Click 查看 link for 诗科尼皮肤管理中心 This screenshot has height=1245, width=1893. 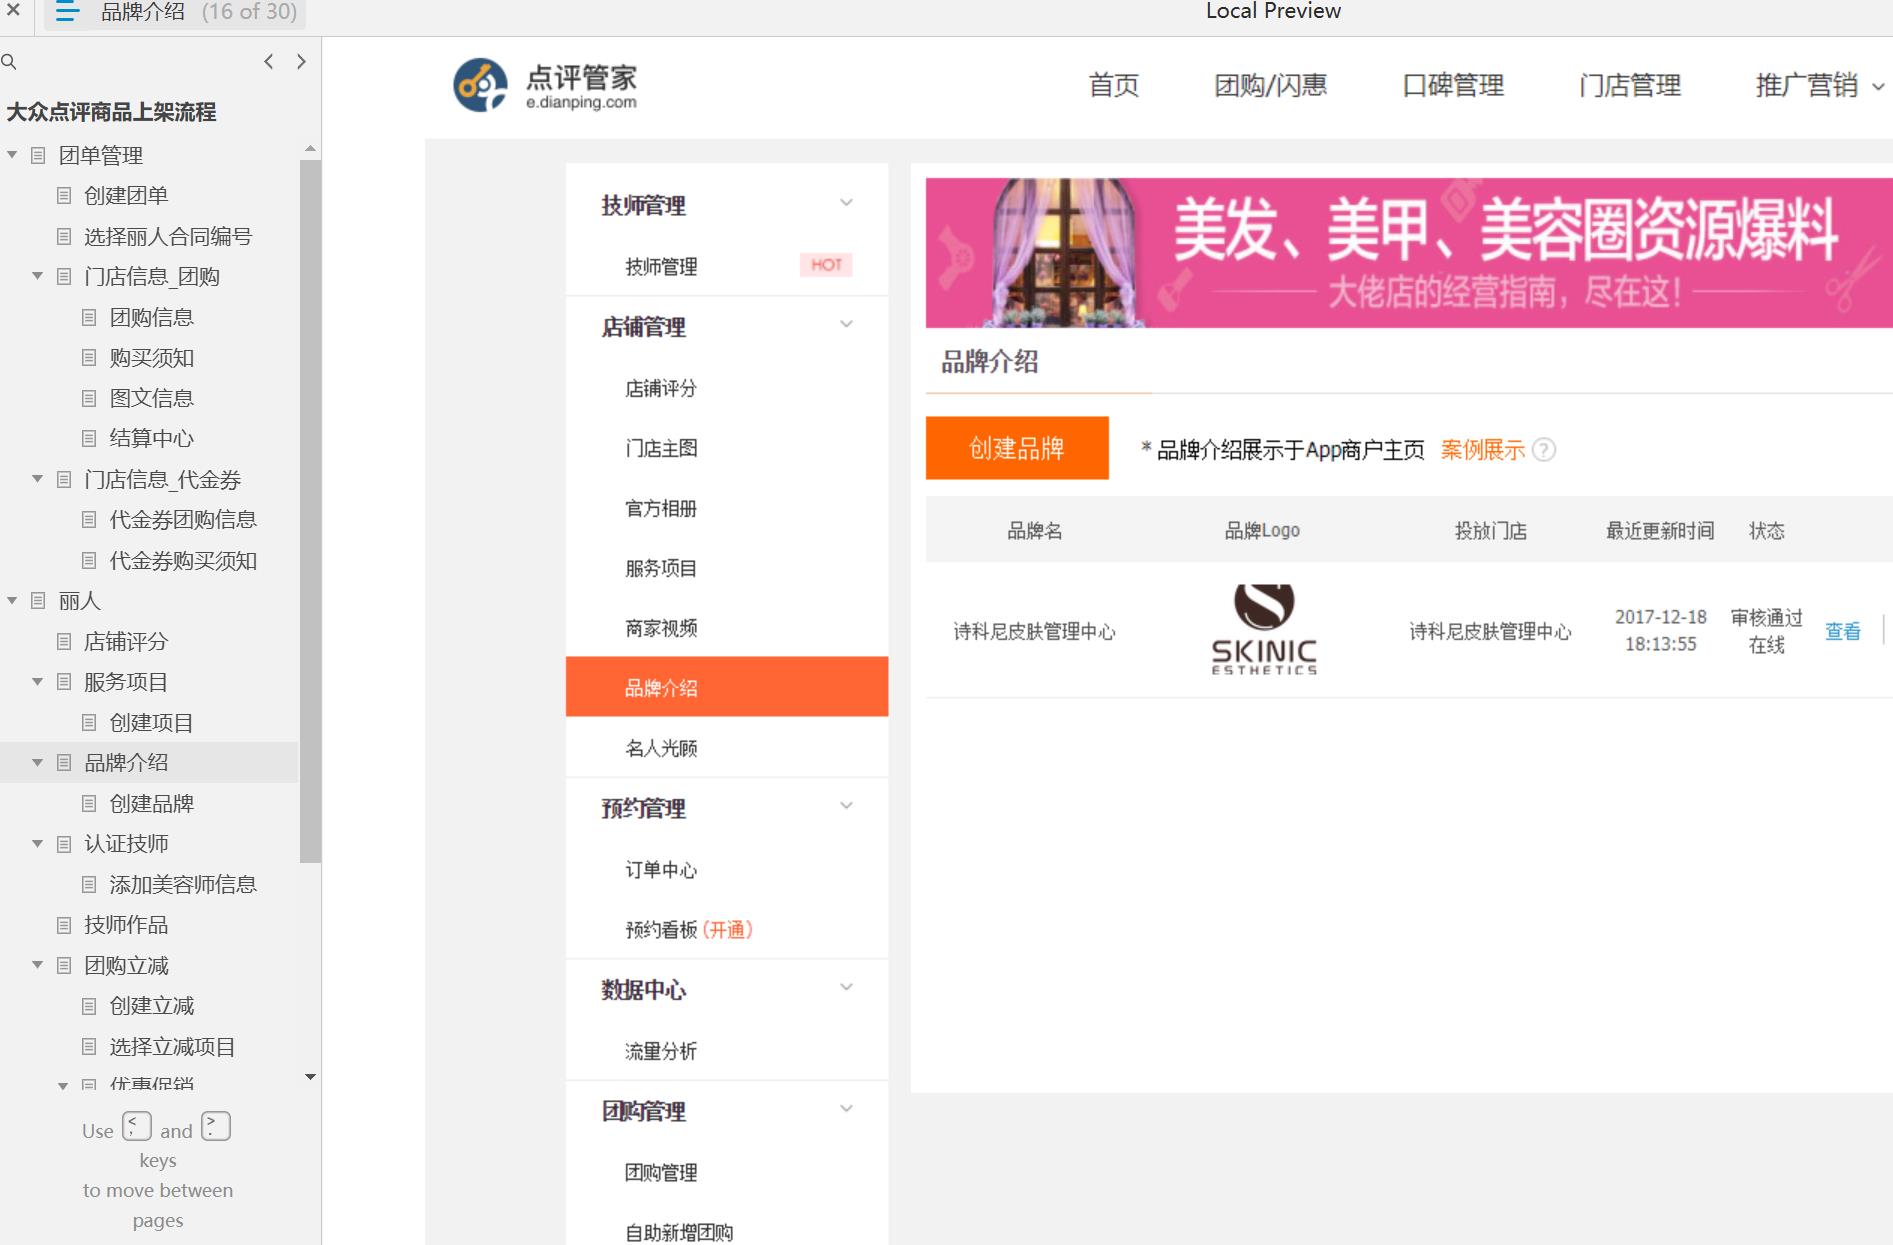(1842, 631)
